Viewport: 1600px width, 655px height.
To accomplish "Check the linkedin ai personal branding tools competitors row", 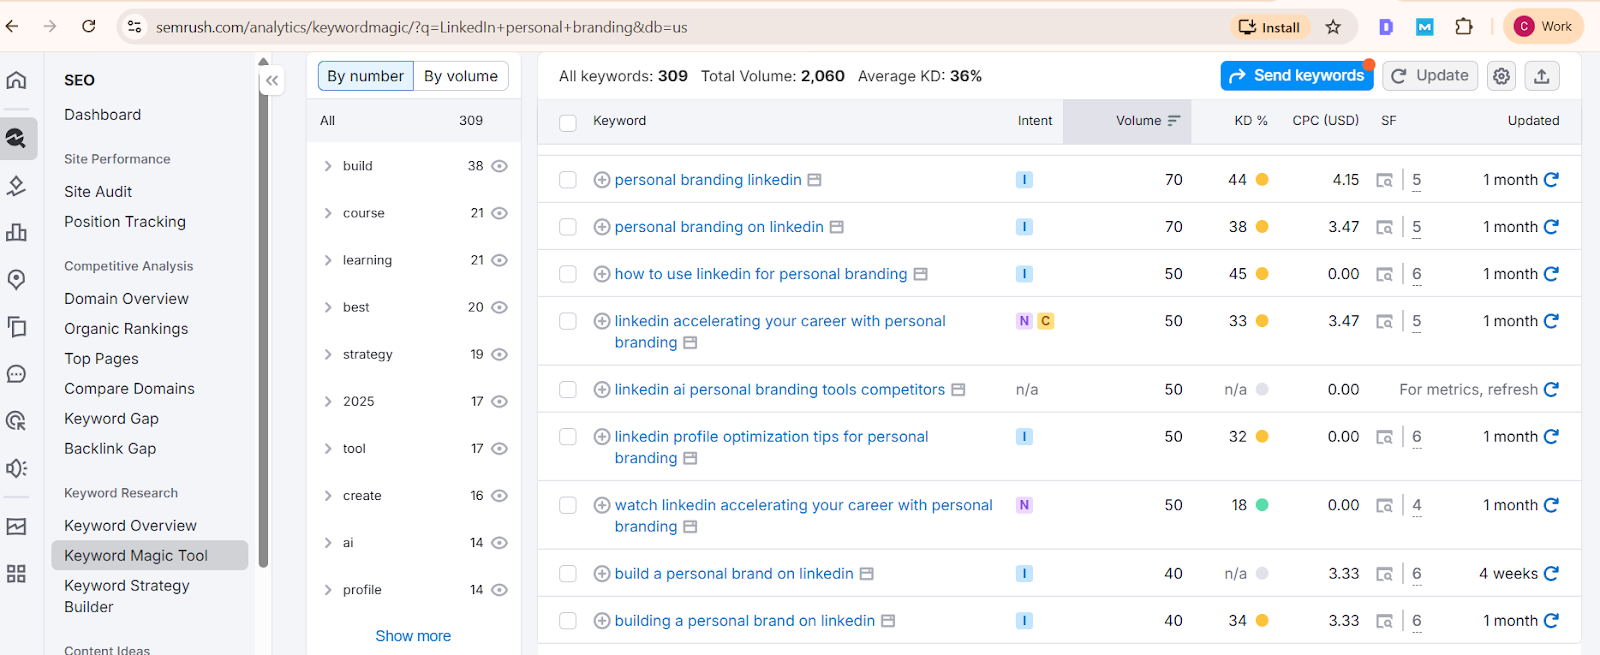I will [x=568, y=390].
